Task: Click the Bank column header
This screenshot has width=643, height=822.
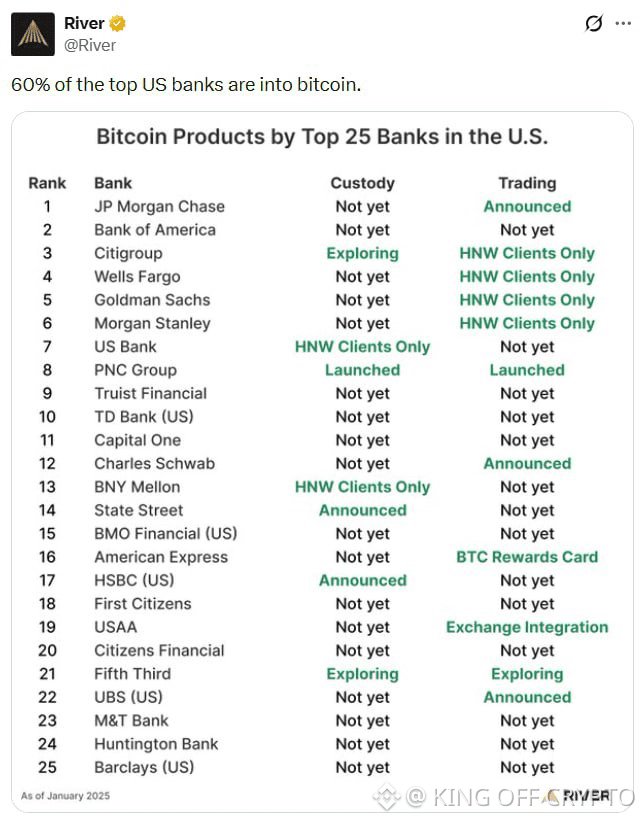Action: coord(113,183)
